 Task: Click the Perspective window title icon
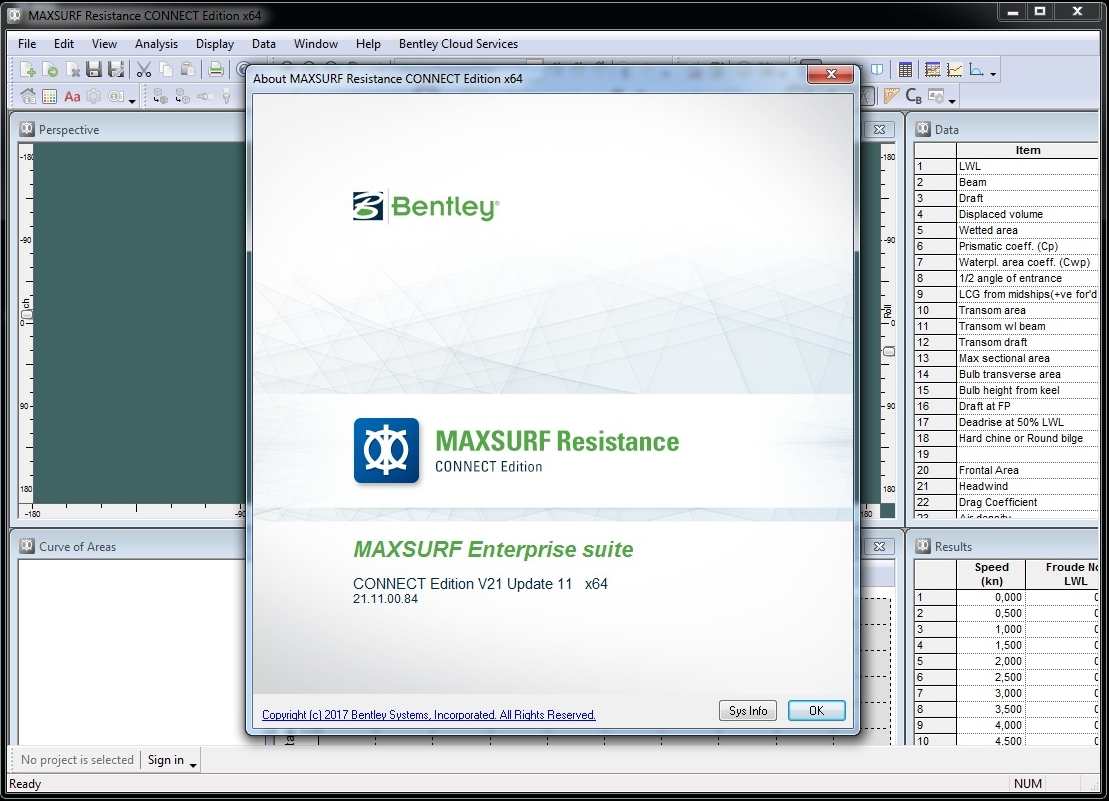[27, 129]
